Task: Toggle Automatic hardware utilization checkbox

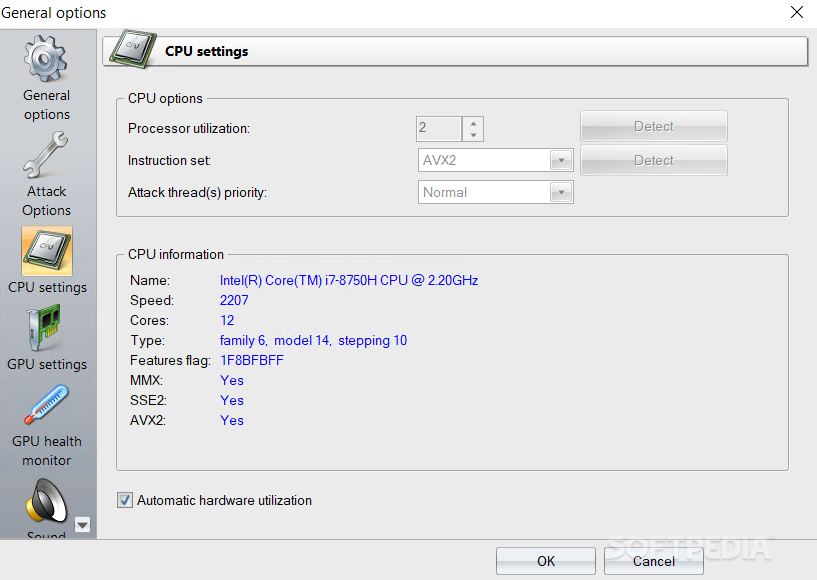Action: 125,500
